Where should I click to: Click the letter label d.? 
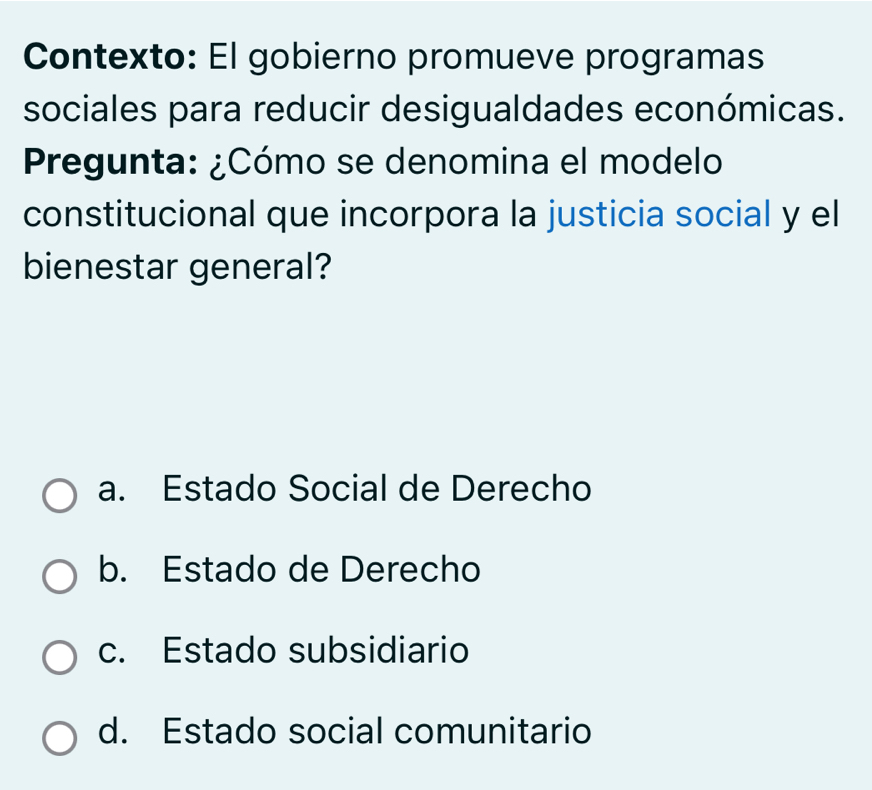[x=112, y=731]
